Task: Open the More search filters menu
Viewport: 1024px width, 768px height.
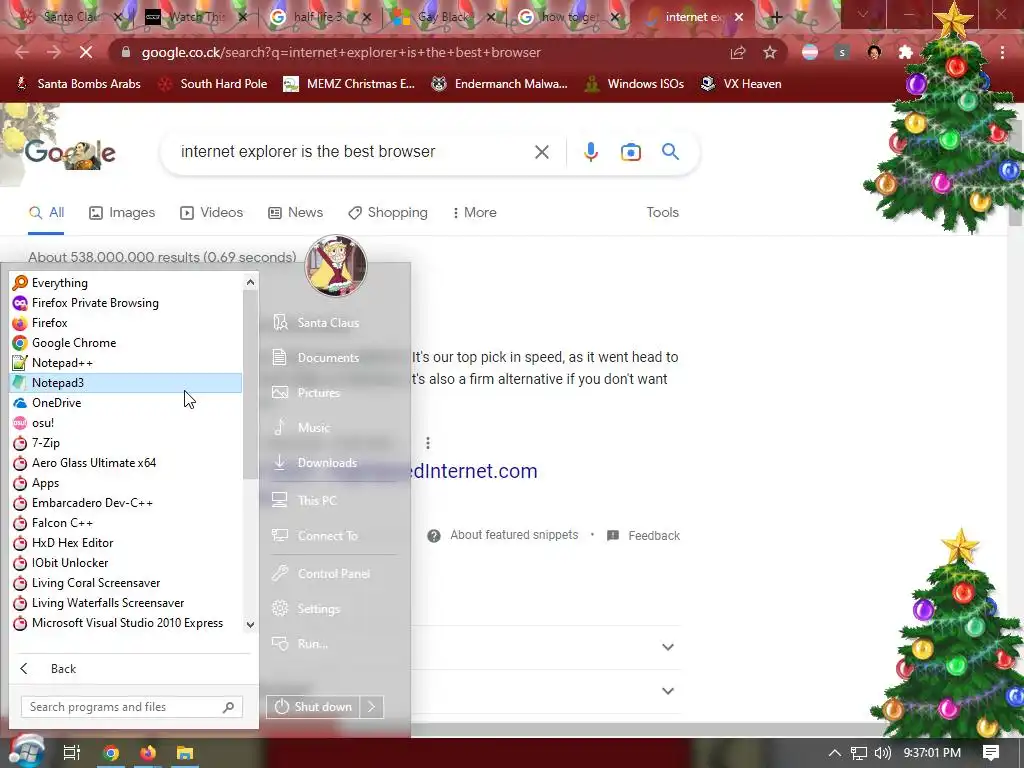Action: pos(475,213)
